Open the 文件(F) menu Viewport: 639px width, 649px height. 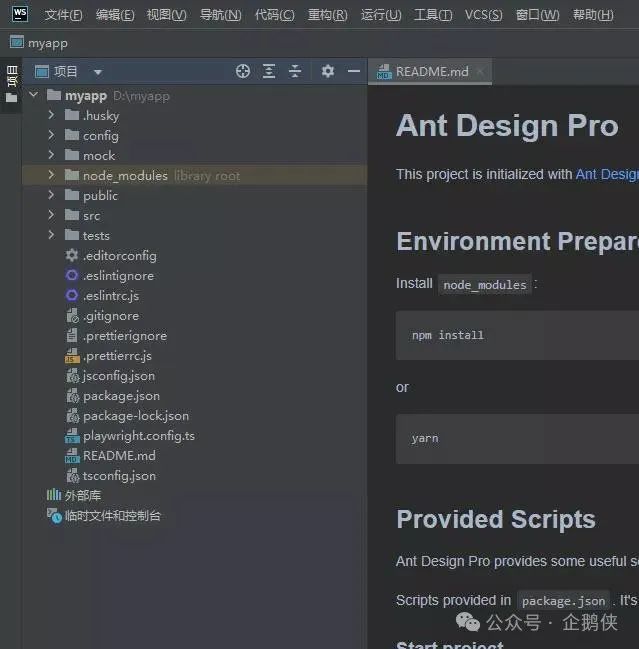(63, 15)
